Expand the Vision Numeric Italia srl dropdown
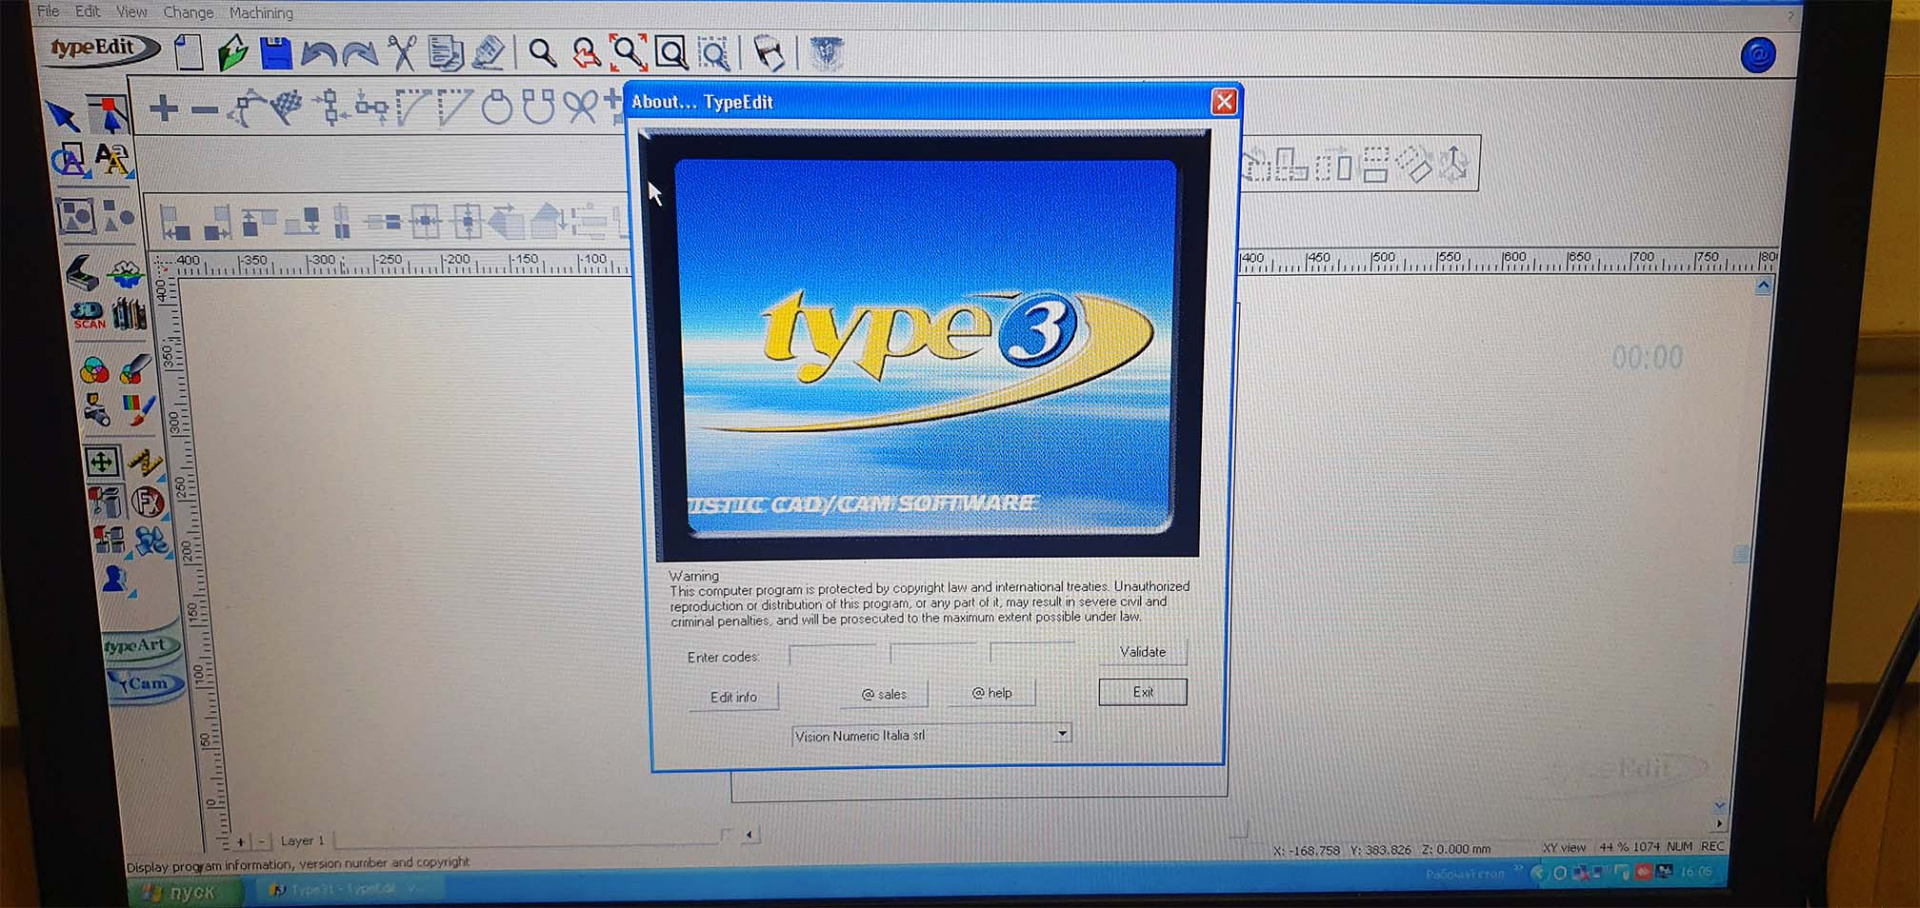The height and width of the screenshot is (908, 1920). point(1062,734)
